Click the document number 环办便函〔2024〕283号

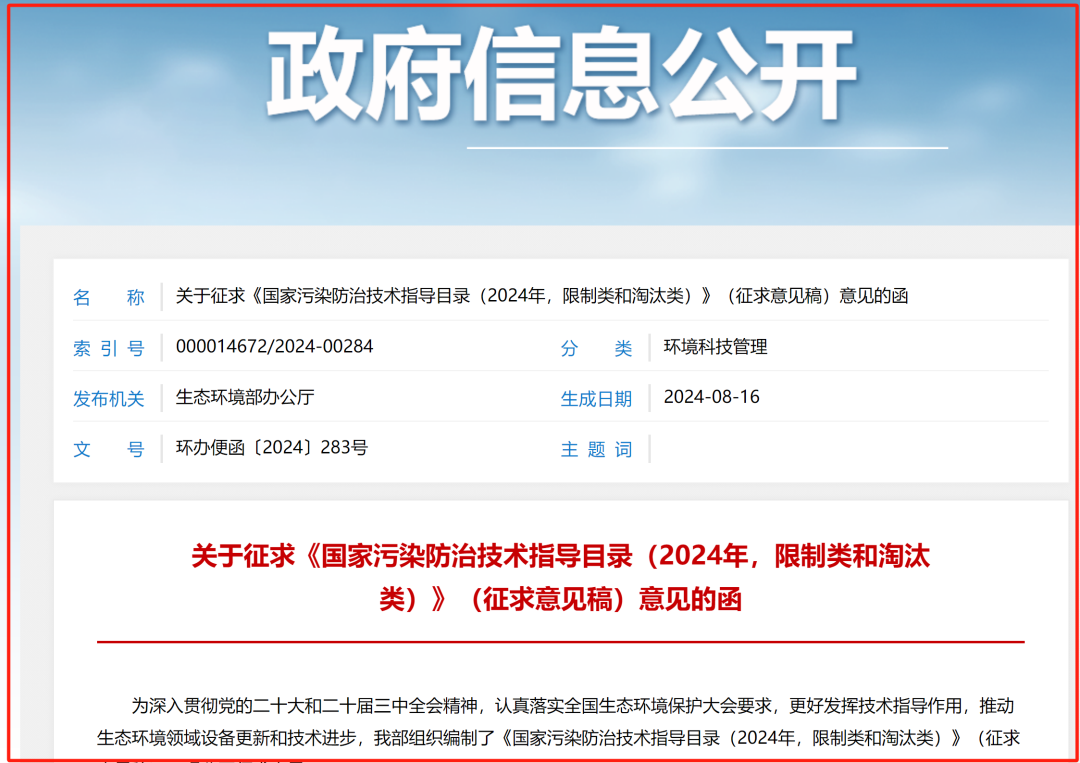click(x=271, y=449)
